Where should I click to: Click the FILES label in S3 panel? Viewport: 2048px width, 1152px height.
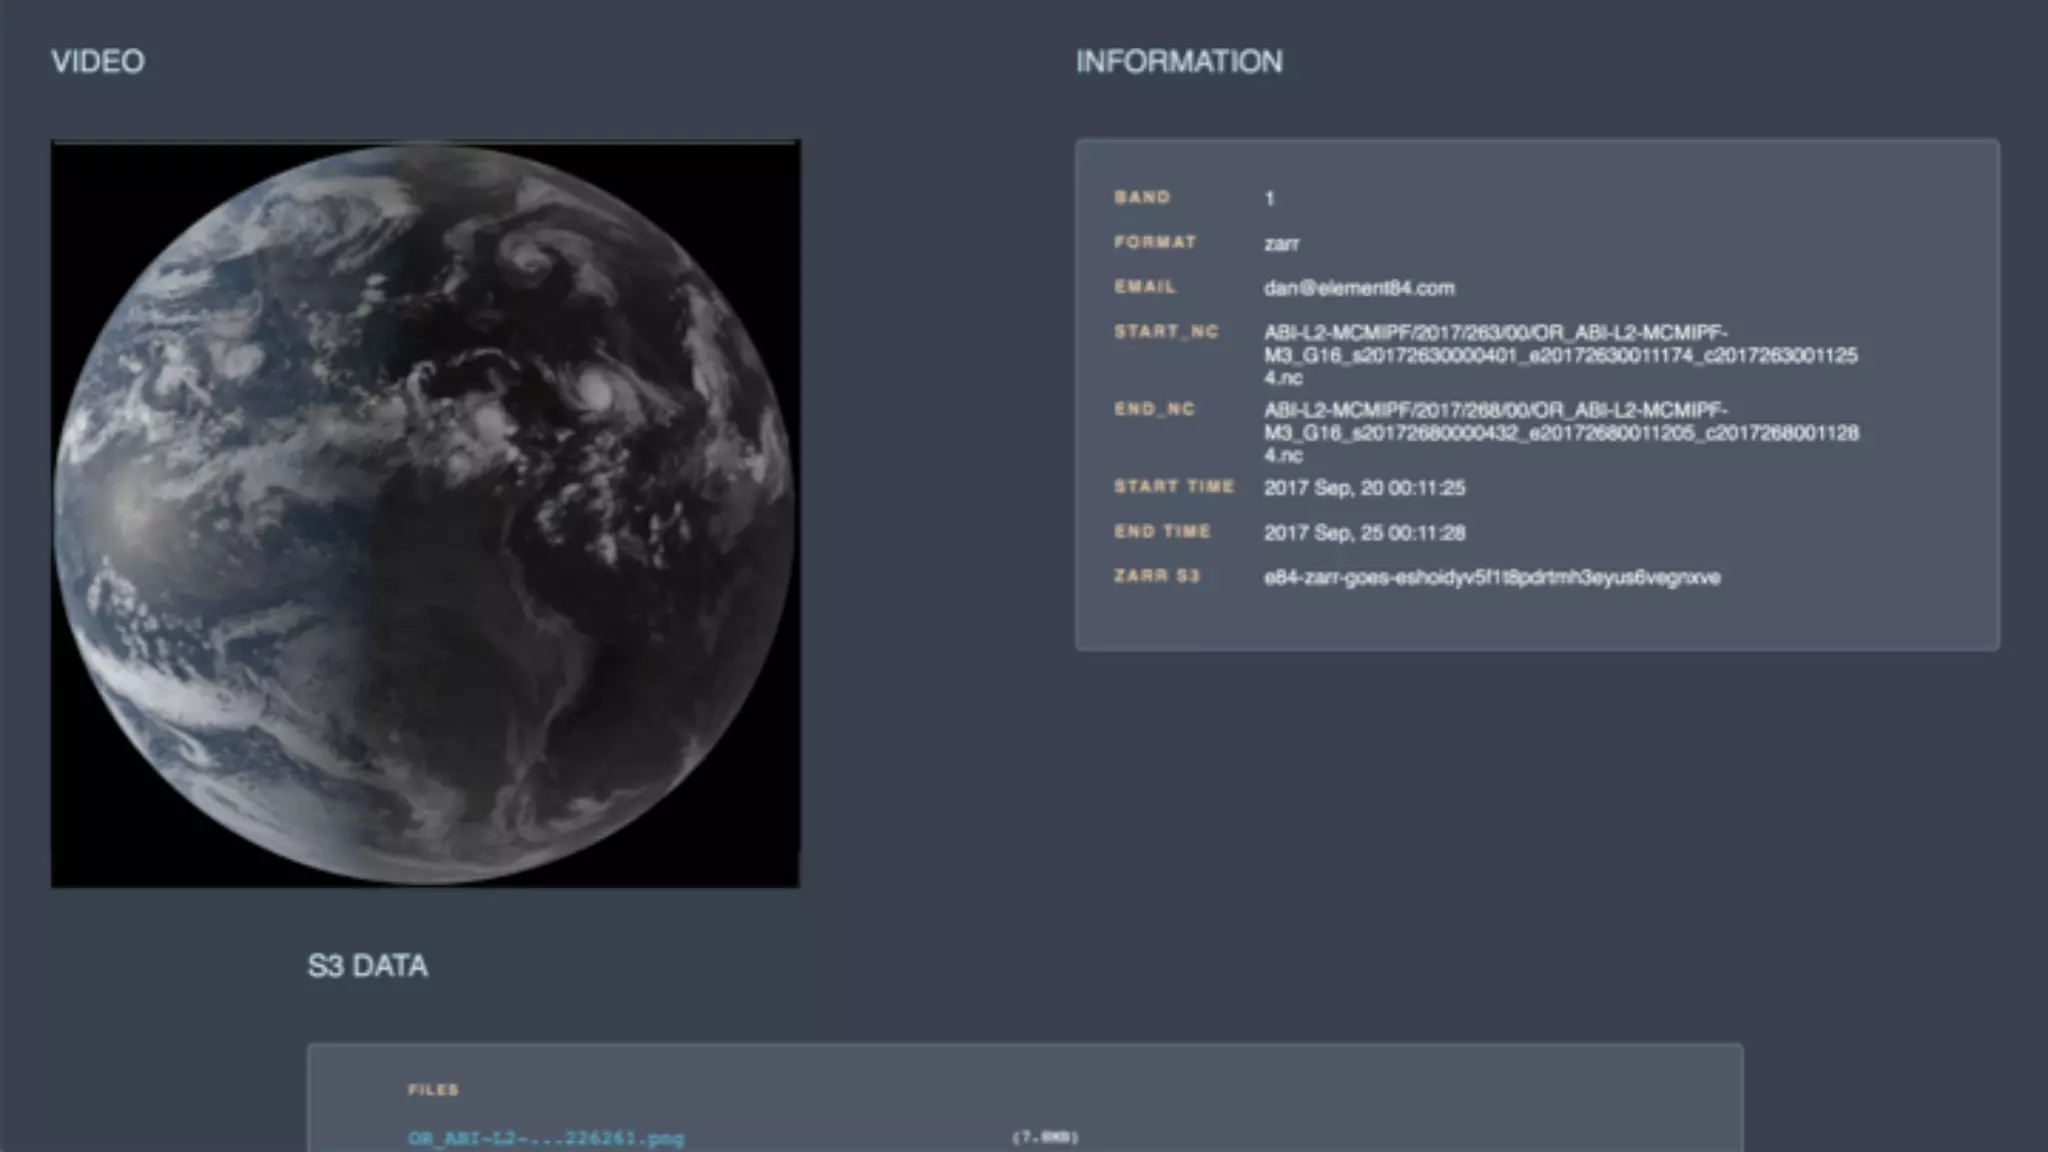coord(433,1090)
